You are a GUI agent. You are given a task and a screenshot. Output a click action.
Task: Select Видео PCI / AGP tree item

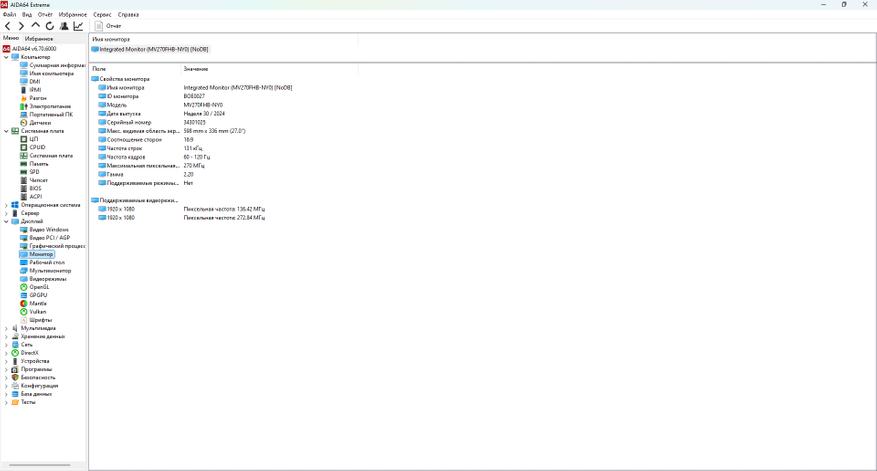coord(50,238)
